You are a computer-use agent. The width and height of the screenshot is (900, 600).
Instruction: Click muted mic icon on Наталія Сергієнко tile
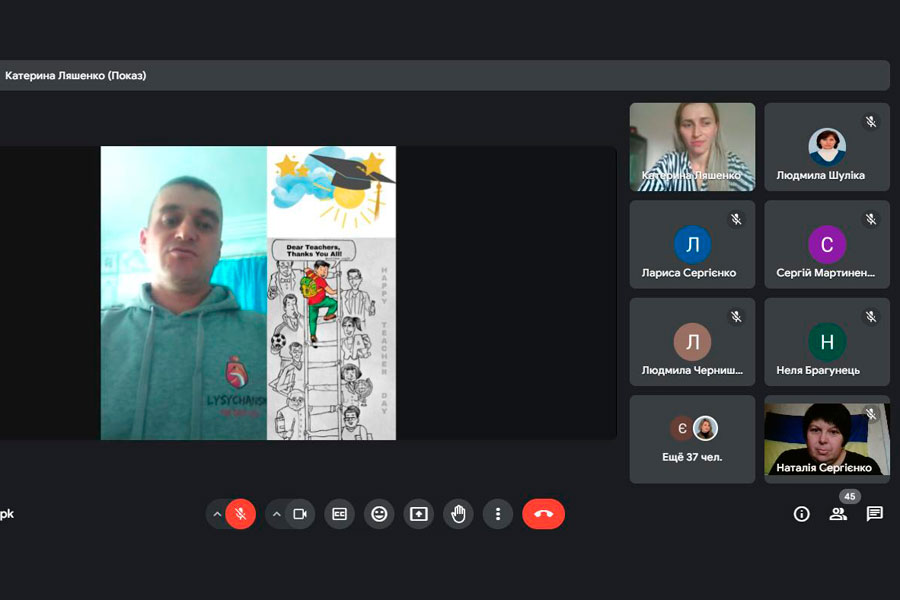[x=871, y=414]
